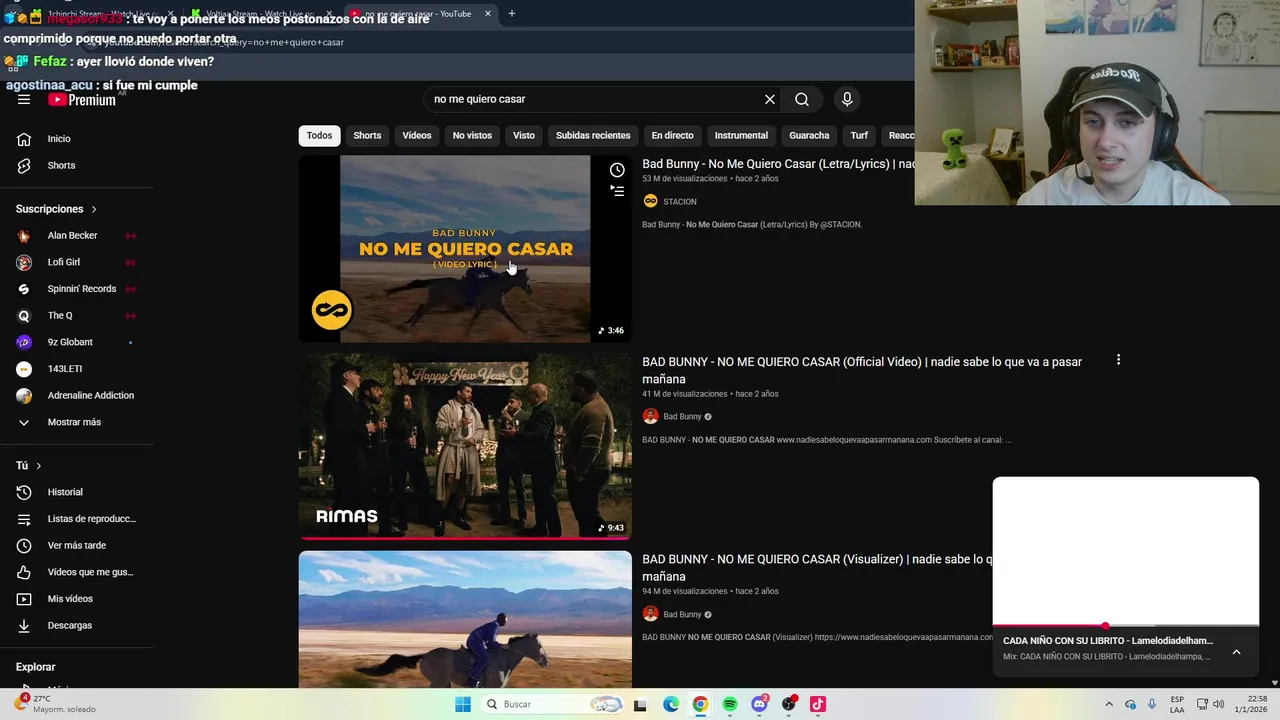Click the Watch later clock icon on first thumbnail
The width and height of the screenshot is (1280, 720).
click(617, 170)
